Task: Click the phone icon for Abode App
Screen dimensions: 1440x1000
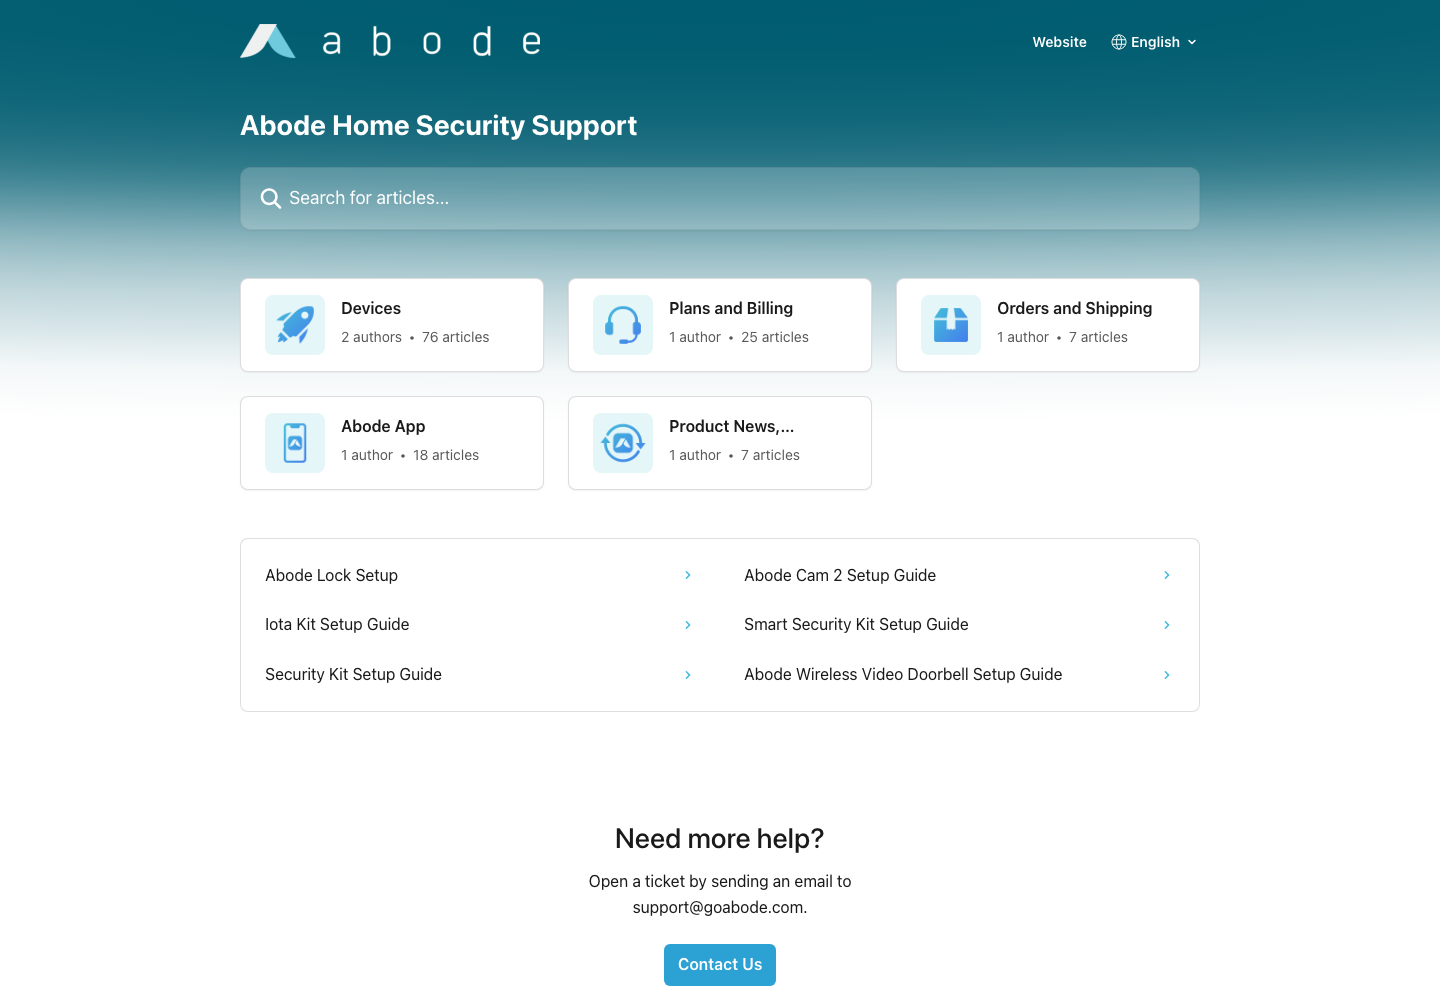Action: pos(295,443)
